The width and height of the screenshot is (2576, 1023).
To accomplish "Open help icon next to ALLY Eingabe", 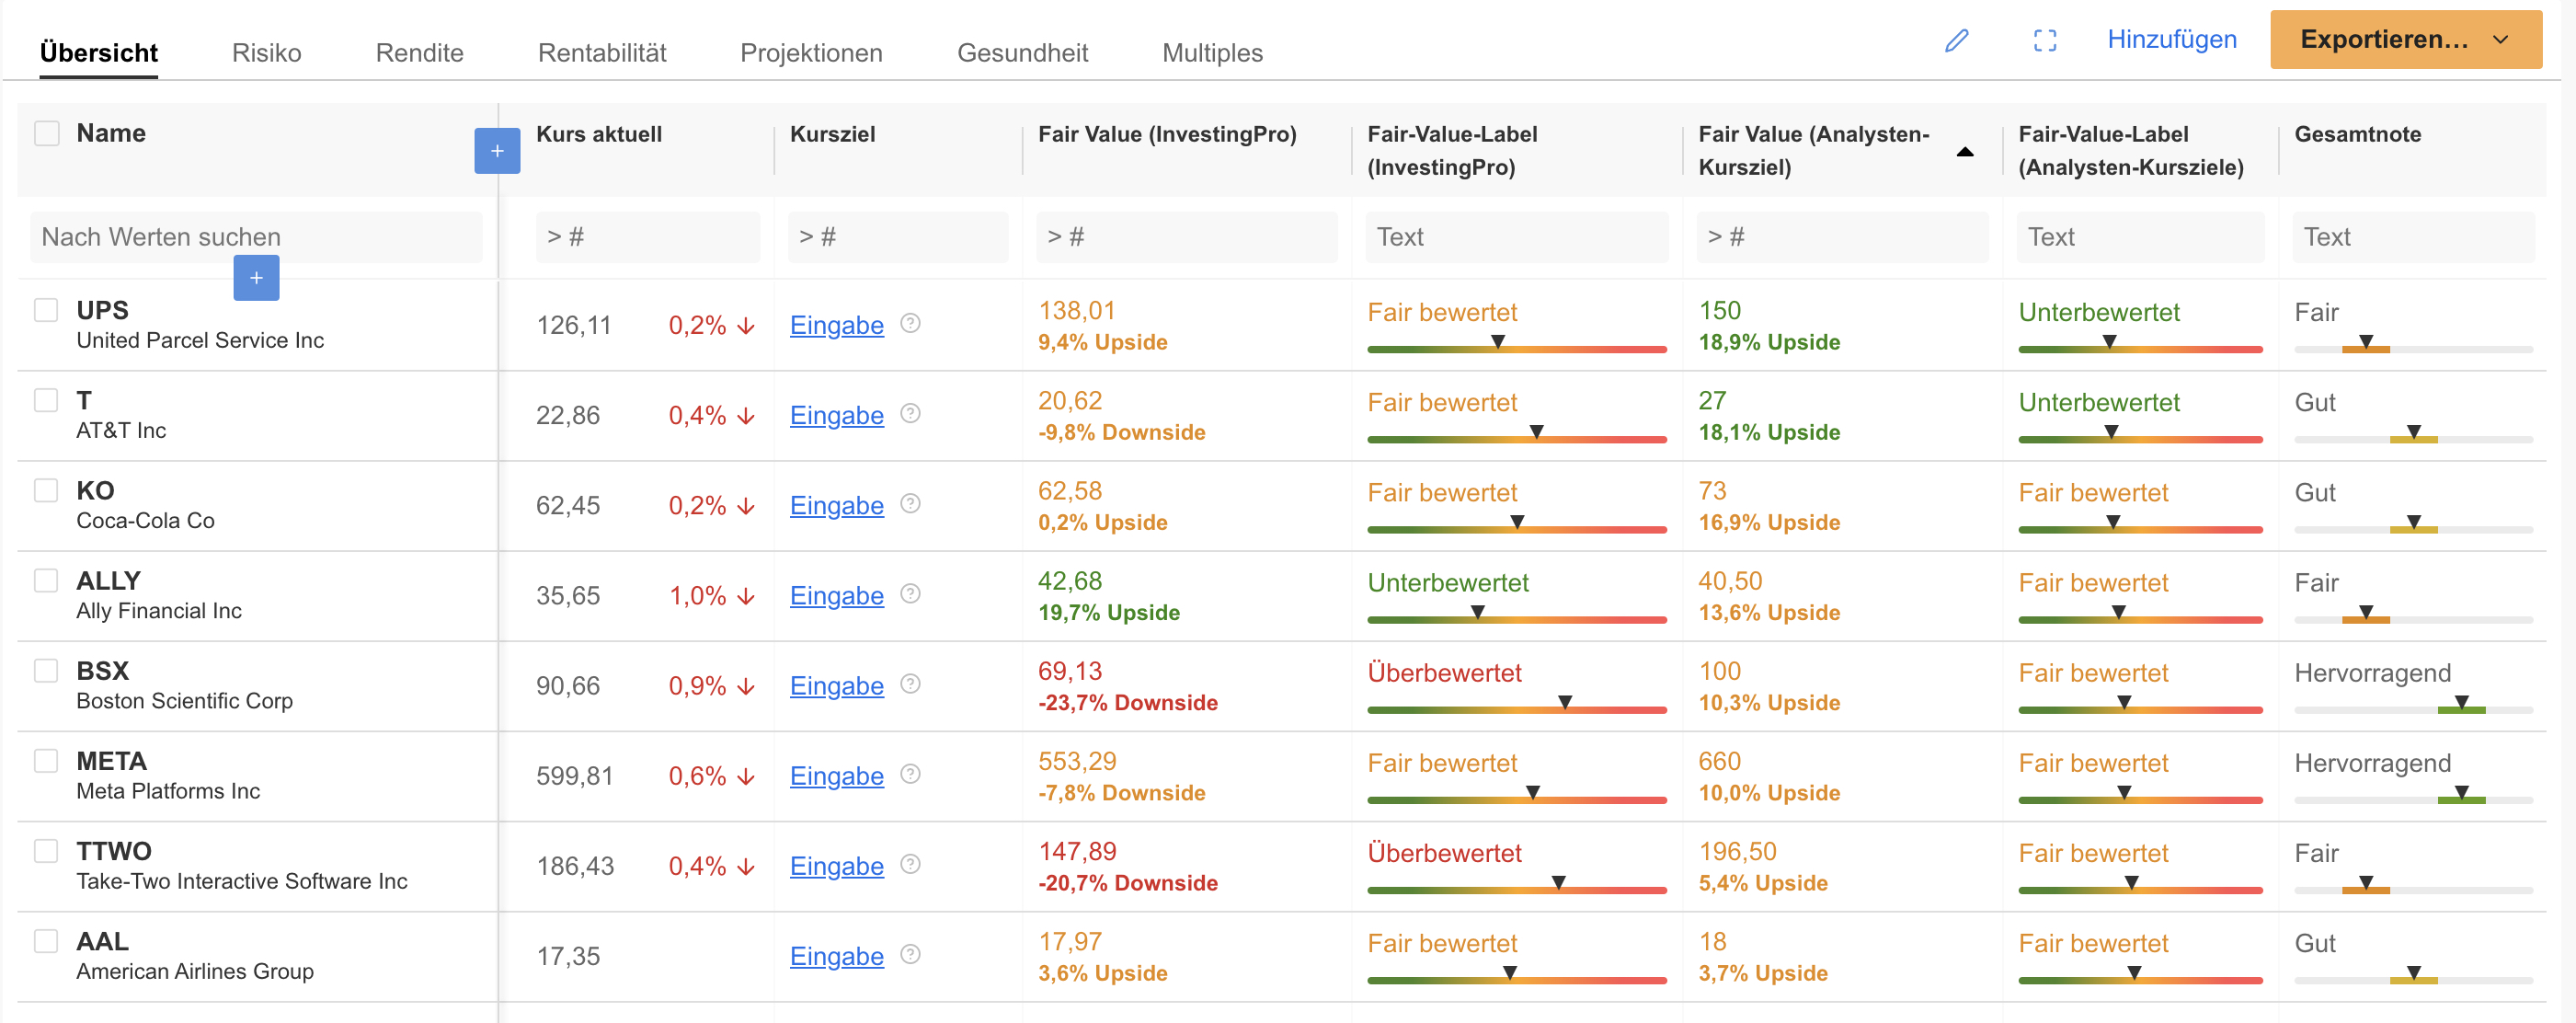I will 910,593.
